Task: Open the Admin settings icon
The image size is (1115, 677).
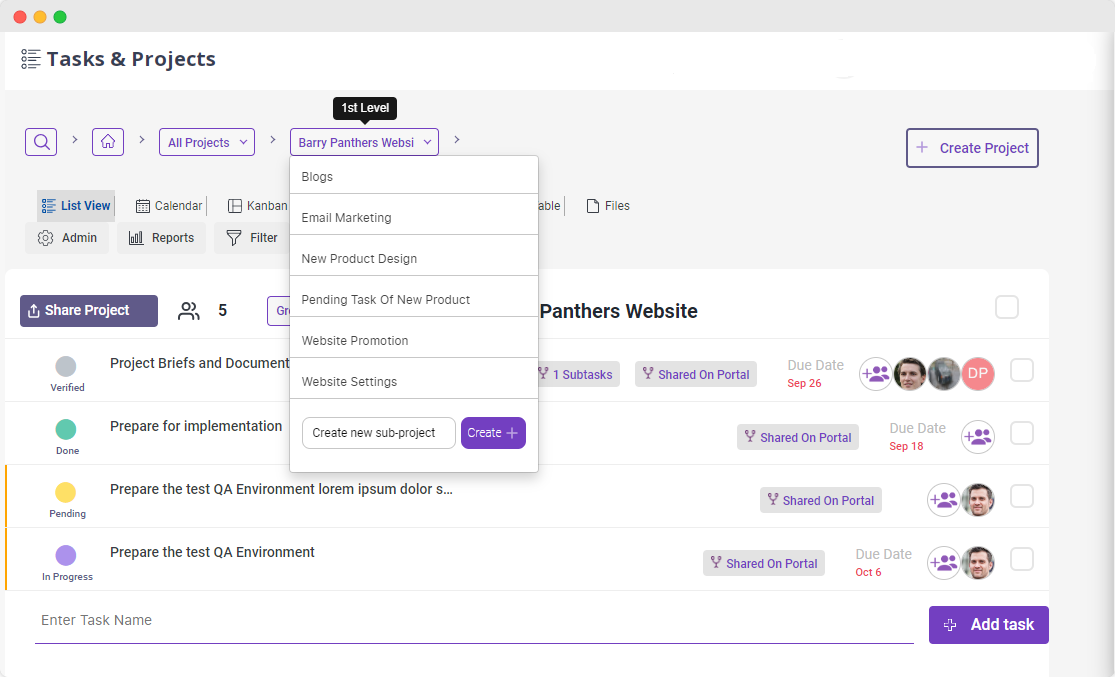Action: [x=45, y=238]
